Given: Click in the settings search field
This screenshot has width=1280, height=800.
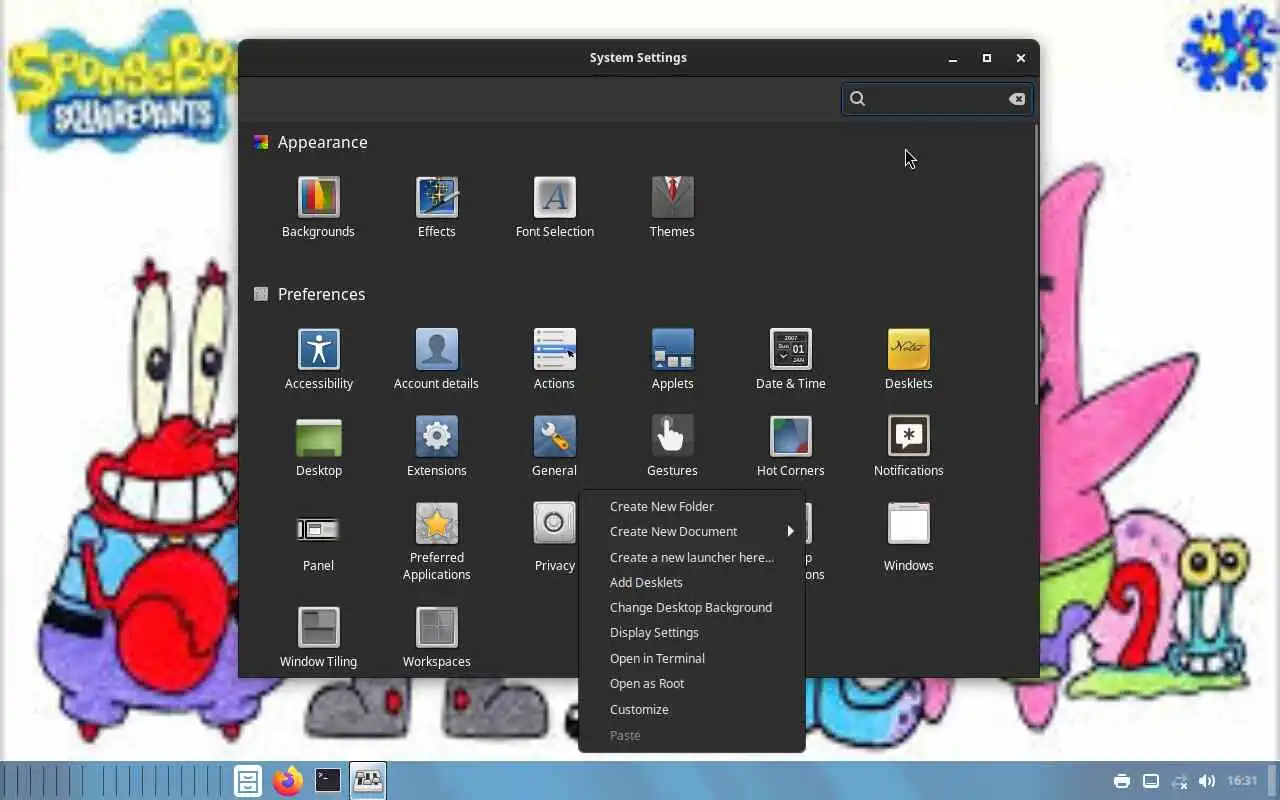Looking at the screenshot, I should [936, 98].
